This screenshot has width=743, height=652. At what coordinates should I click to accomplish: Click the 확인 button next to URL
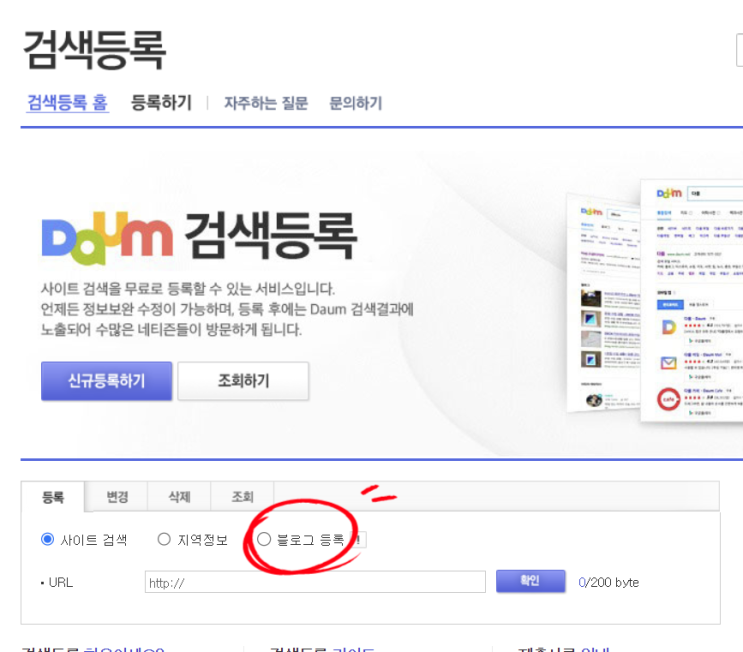pyautogui.click(x=531, y=581)
